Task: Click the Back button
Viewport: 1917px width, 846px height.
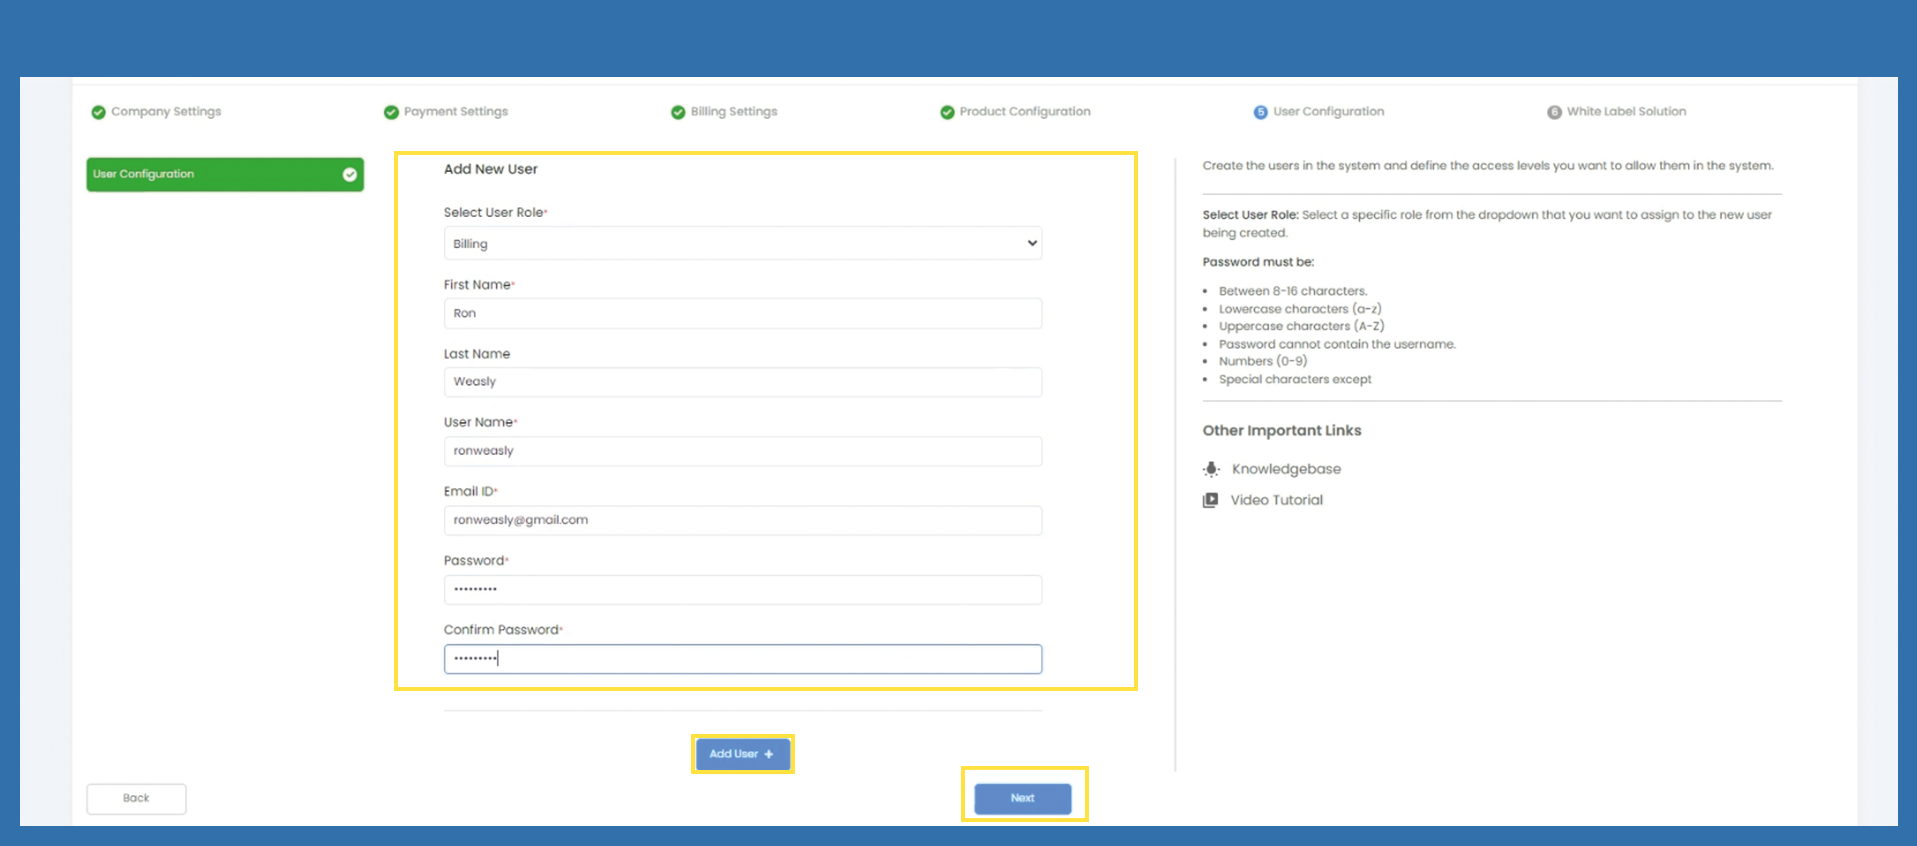Action: pyautogui.click(x=136, y=798)
